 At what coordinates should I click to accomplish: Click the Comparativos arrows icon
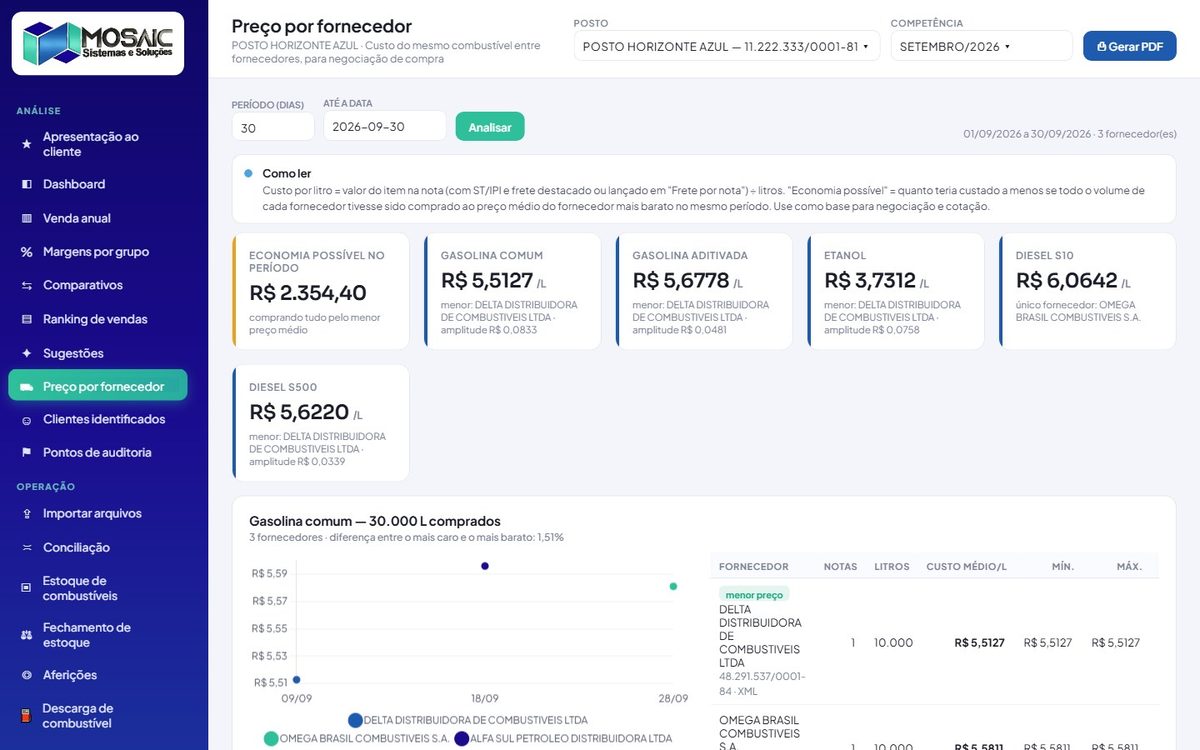coord(27,286)
